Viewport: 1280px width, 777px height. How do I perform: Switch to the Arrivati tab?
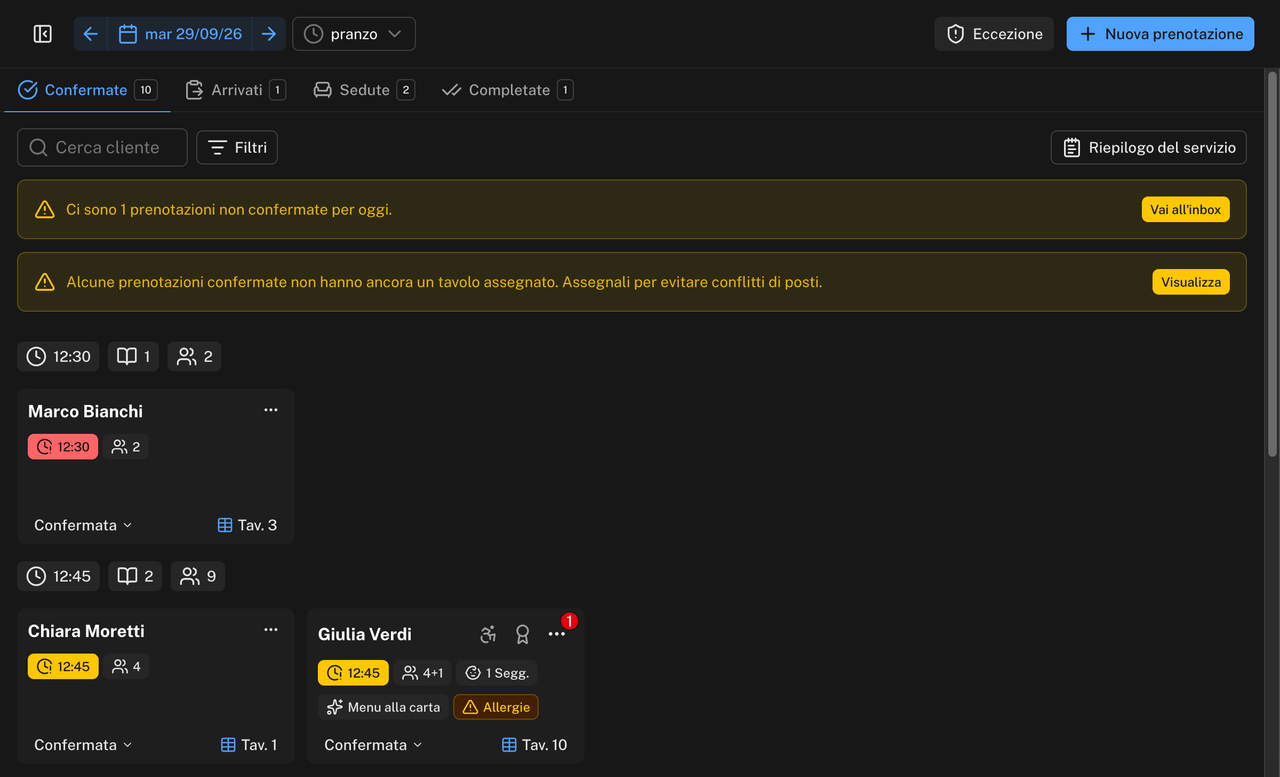coord(236,90)
